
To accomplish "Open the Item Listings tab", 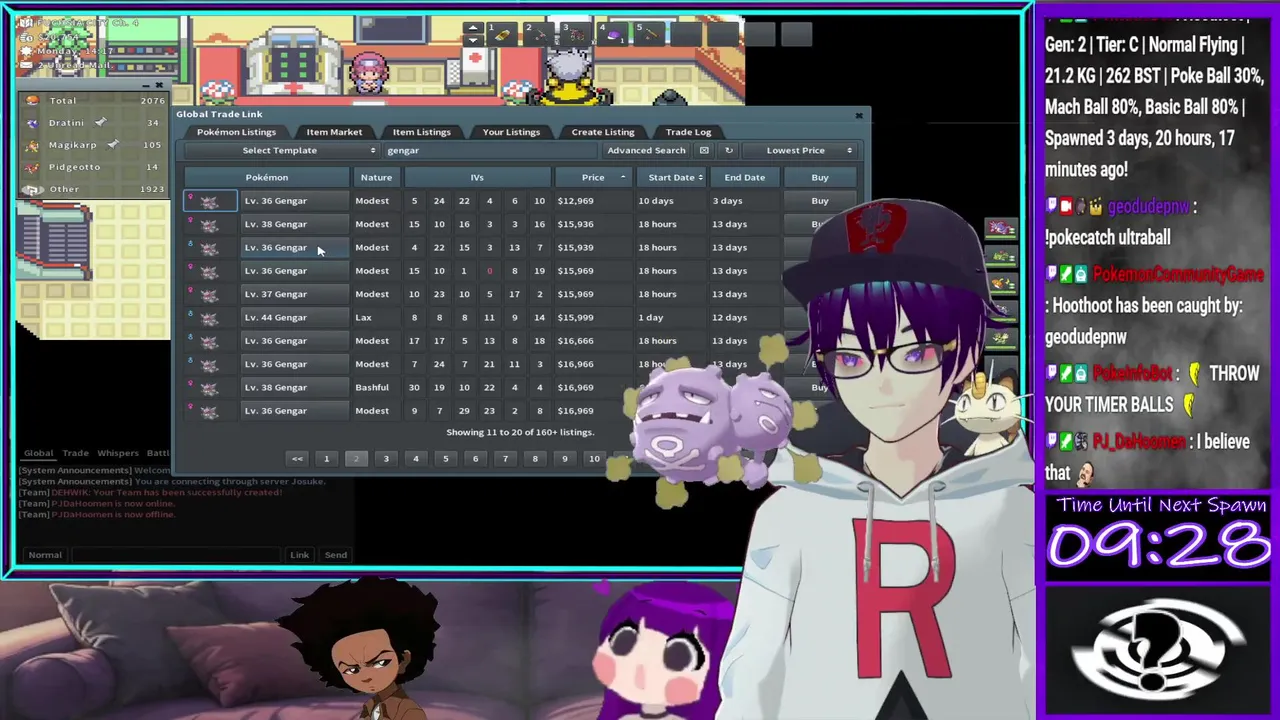I will [x=421, y=132].
